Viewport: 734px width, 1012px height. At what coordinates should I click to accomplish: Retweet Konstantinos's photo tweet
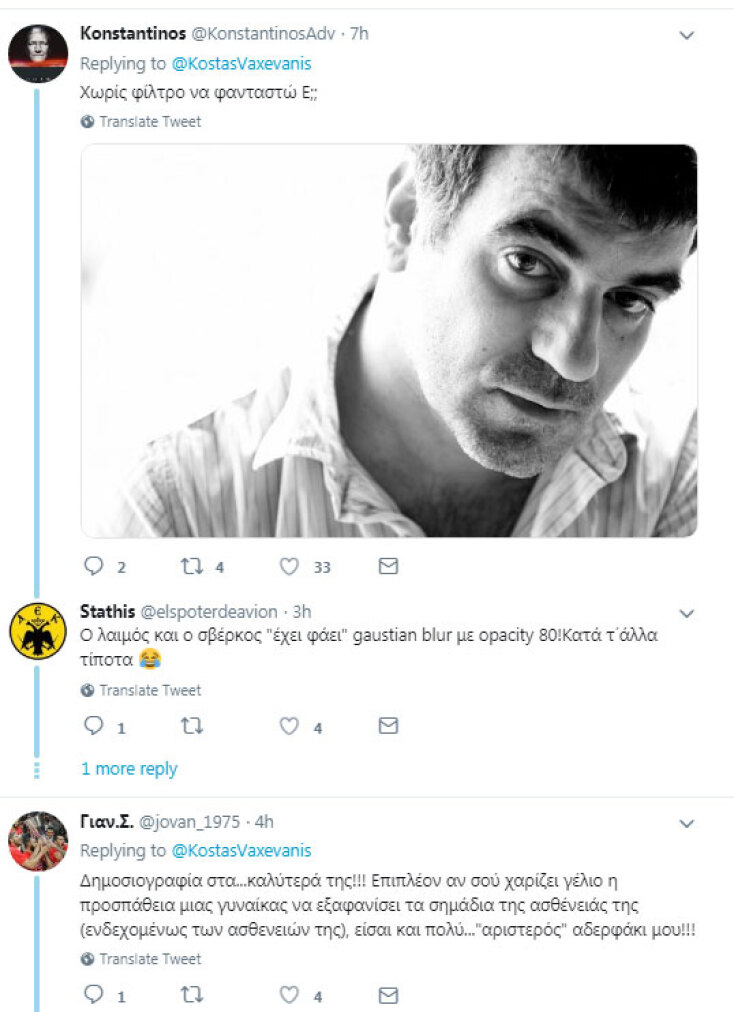194,566
